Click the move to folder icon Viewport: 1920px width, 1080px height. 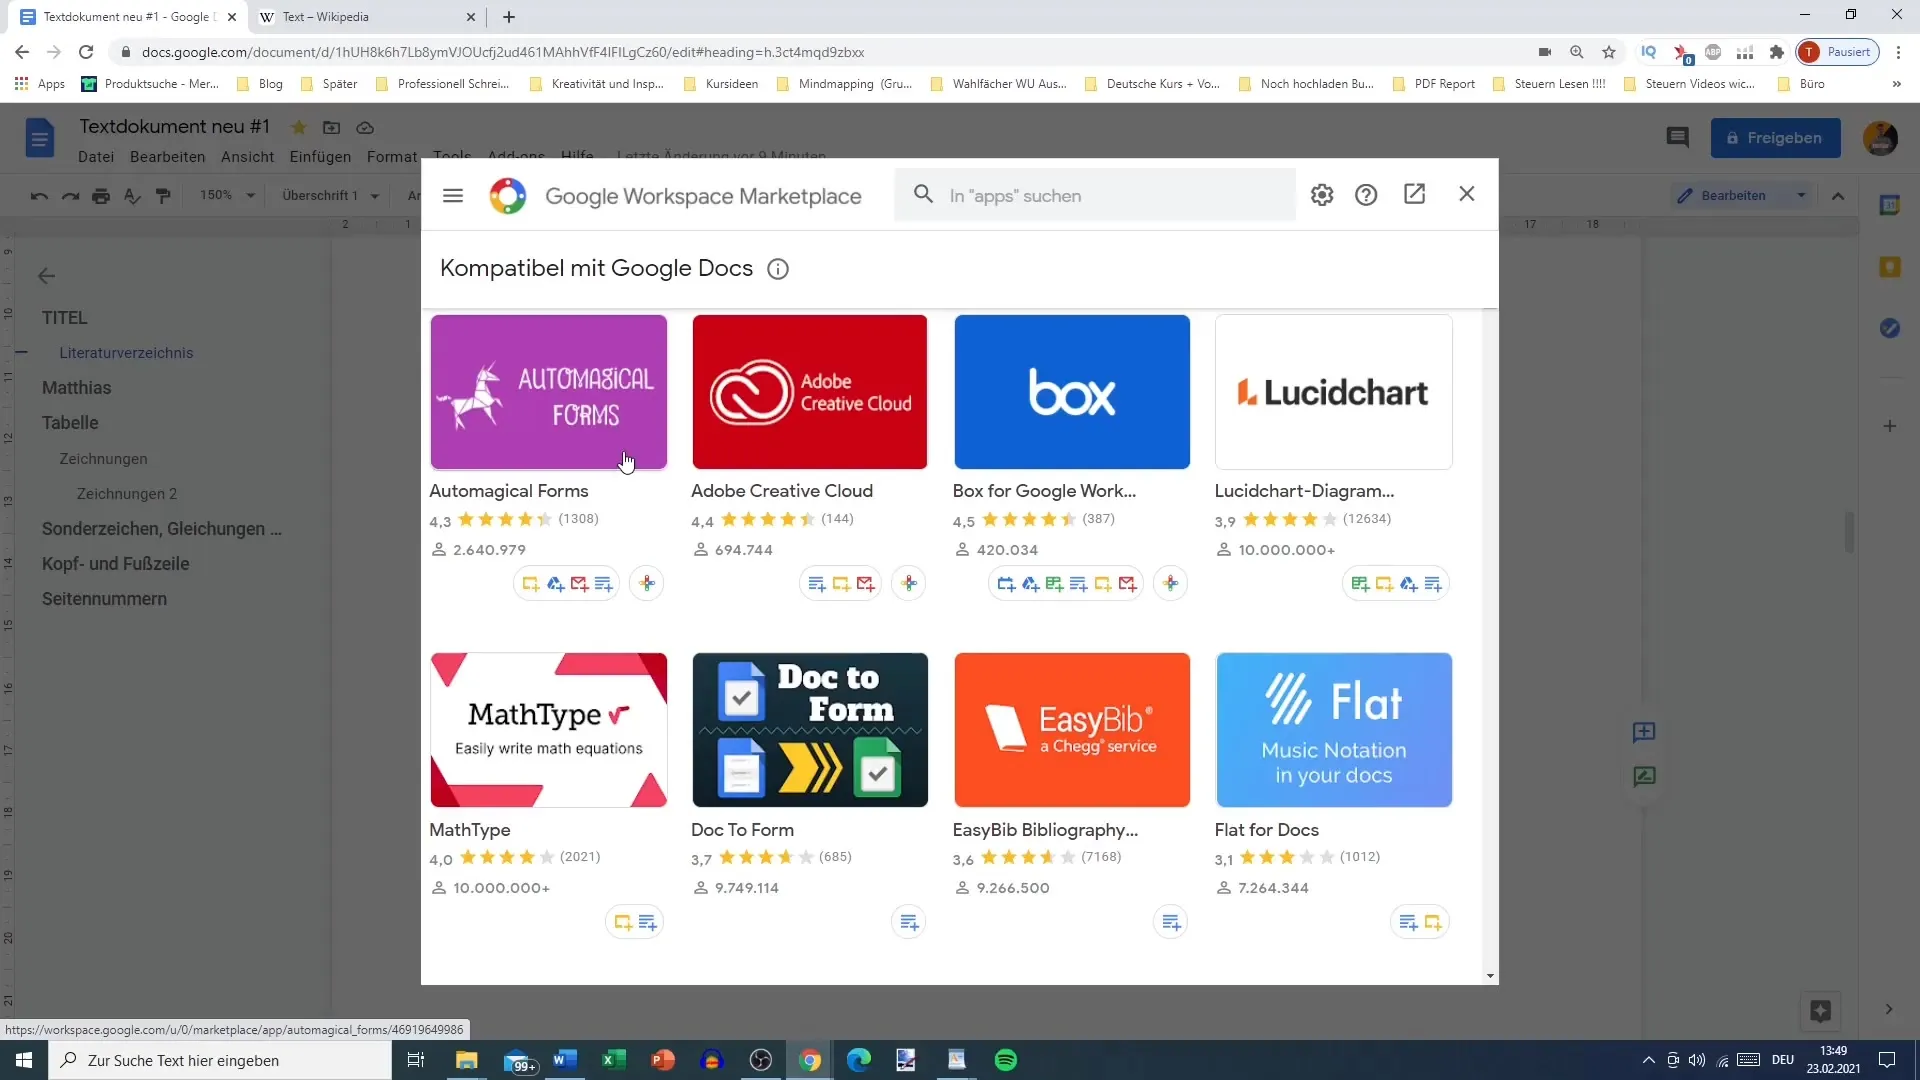click(x=331, y=127)
